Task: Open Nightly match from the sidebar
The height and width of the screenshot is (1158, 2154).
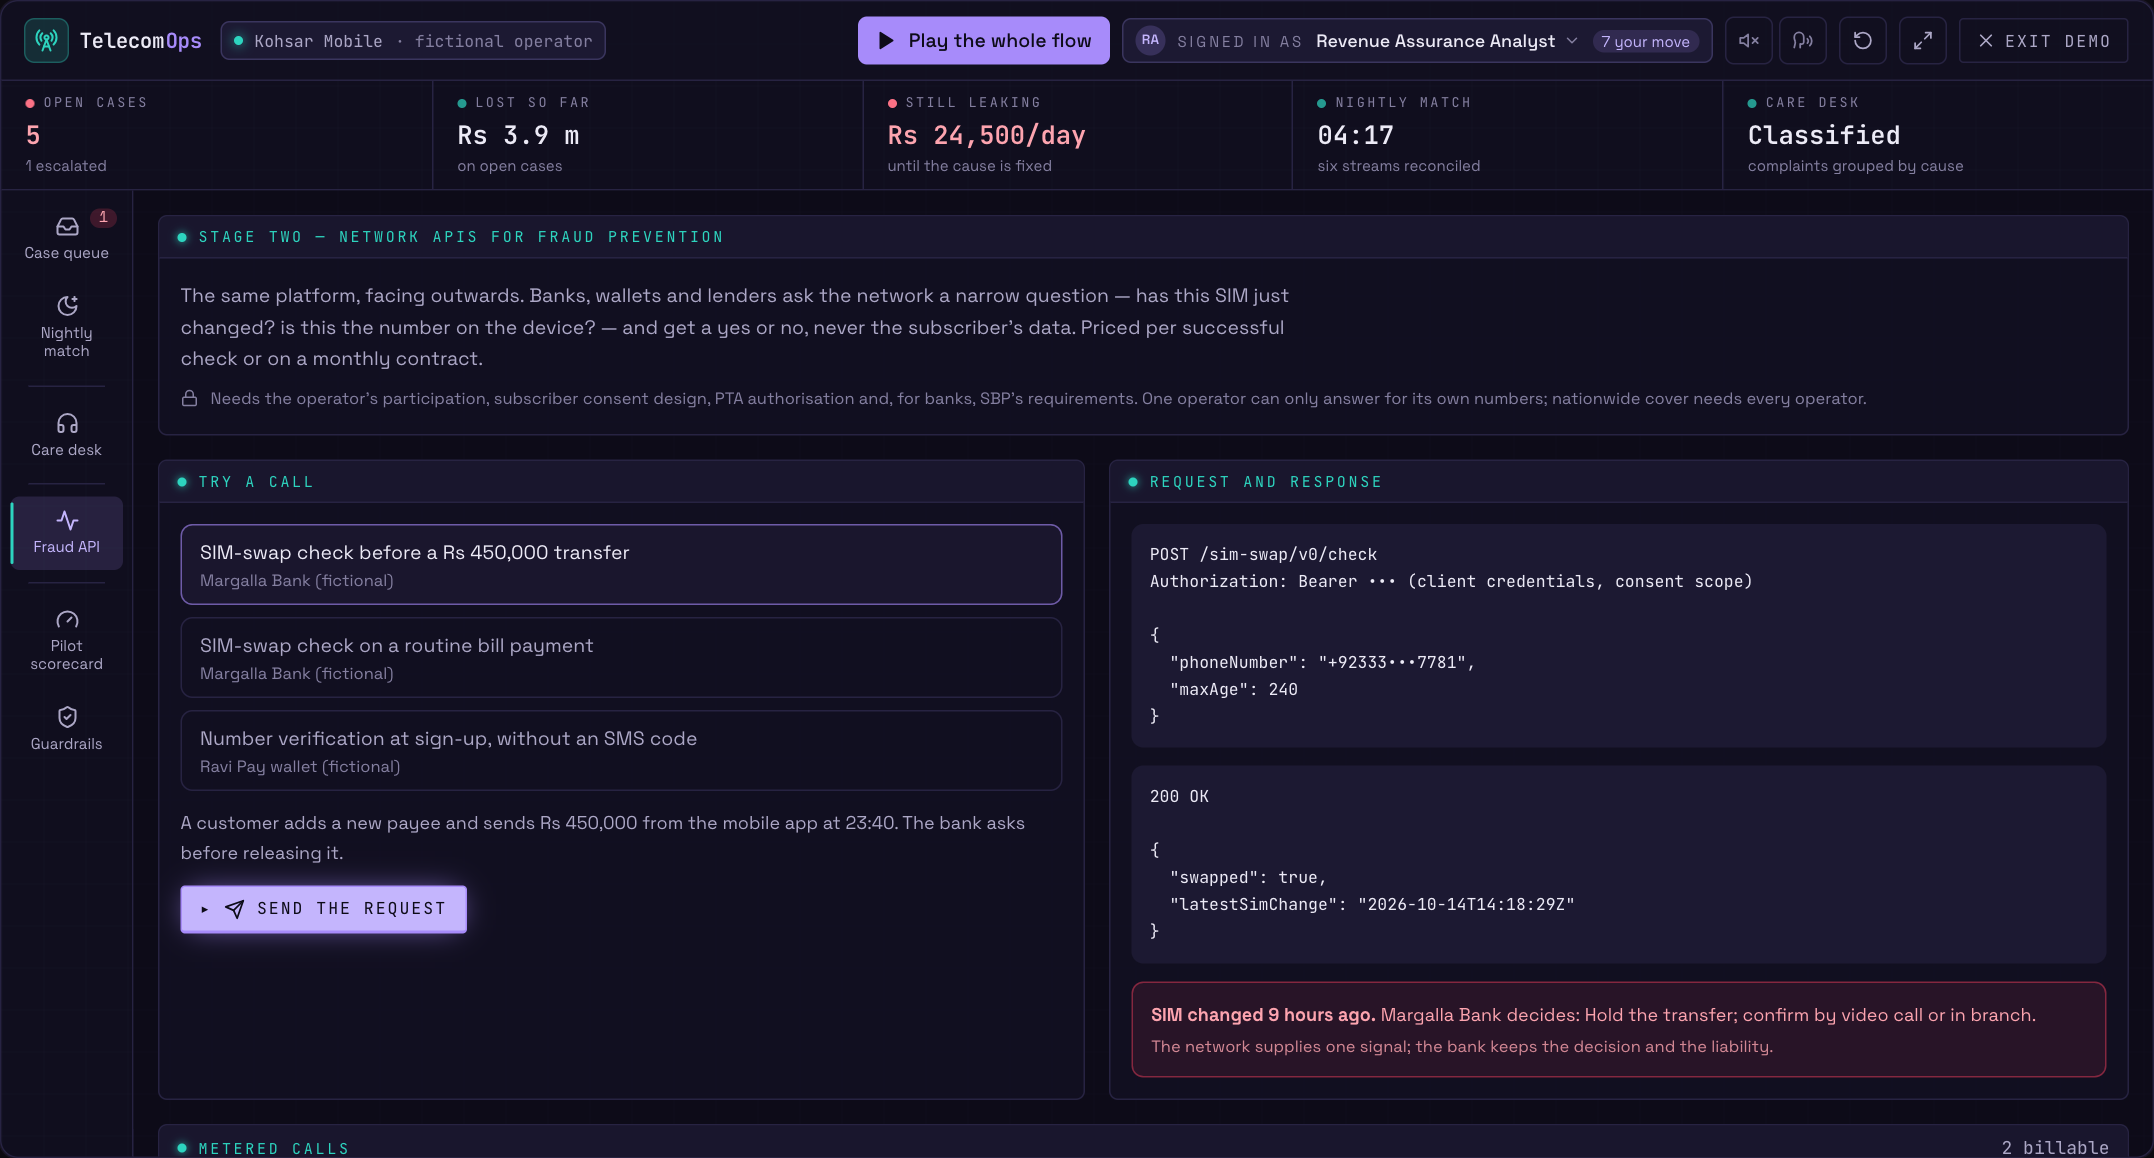Action: click(x=66, y=326)
